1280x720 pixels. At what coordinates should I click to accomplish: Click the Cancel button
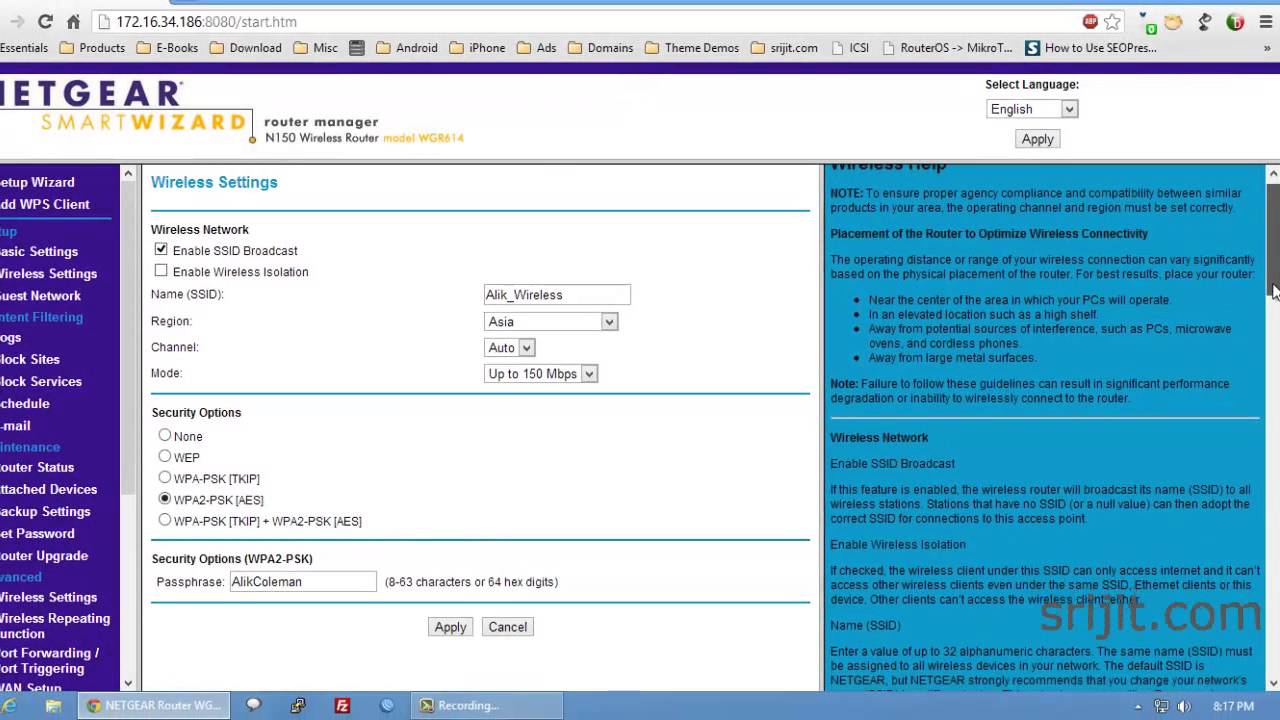507,627
